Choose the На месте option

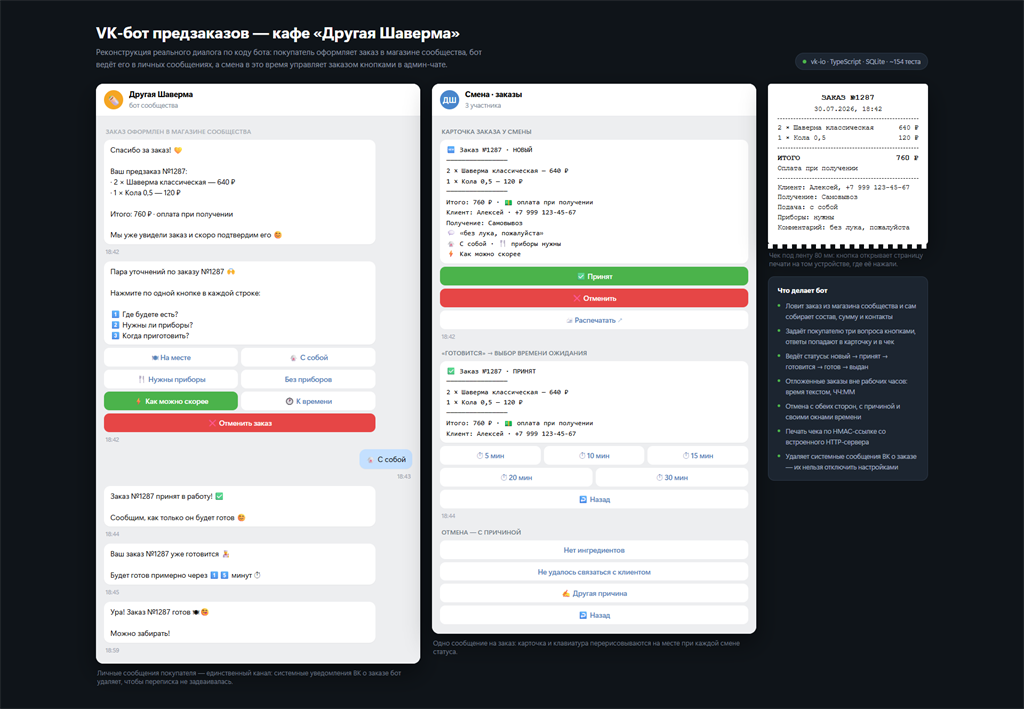click(171, 357)
